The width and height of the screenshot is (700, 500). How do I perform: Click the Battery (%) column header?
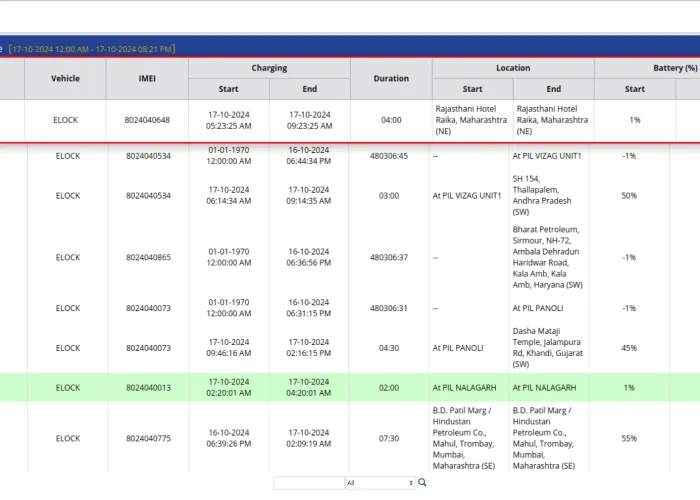click(x=675, y=68)
